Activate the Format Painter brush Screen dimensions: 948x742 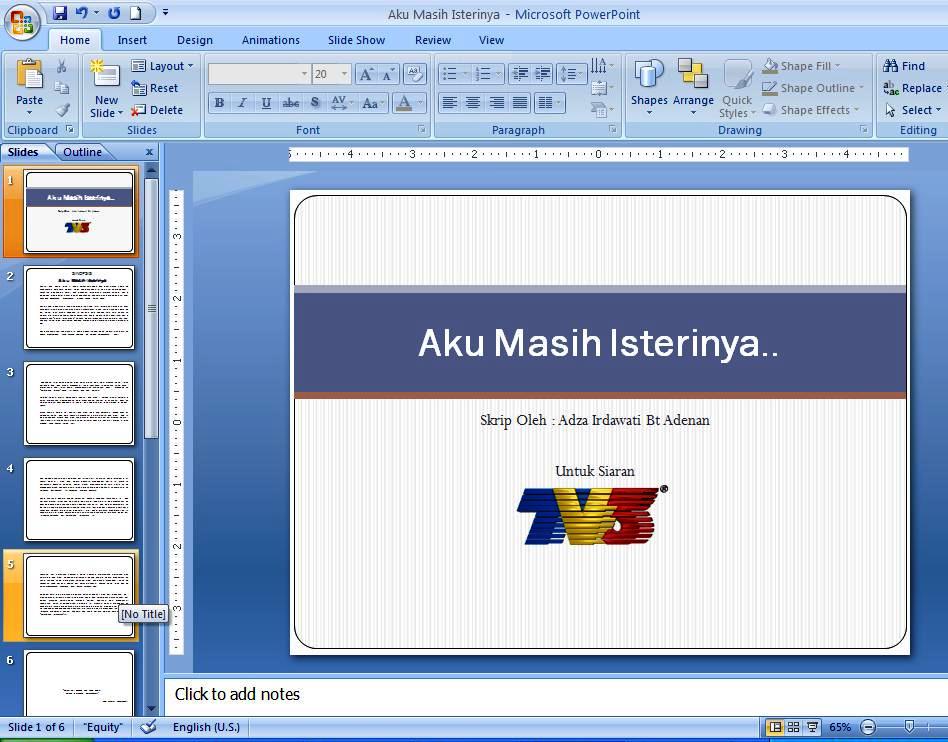(61, 110)
